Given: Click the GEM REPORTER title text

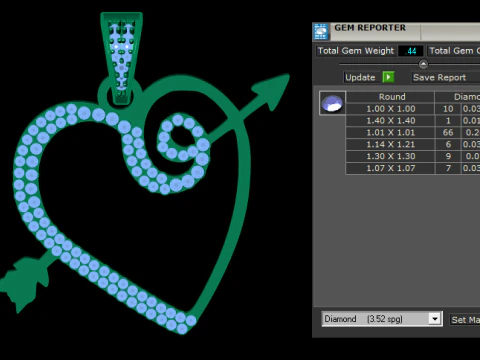Looking at the screenshot, I should tap(370, 28).
